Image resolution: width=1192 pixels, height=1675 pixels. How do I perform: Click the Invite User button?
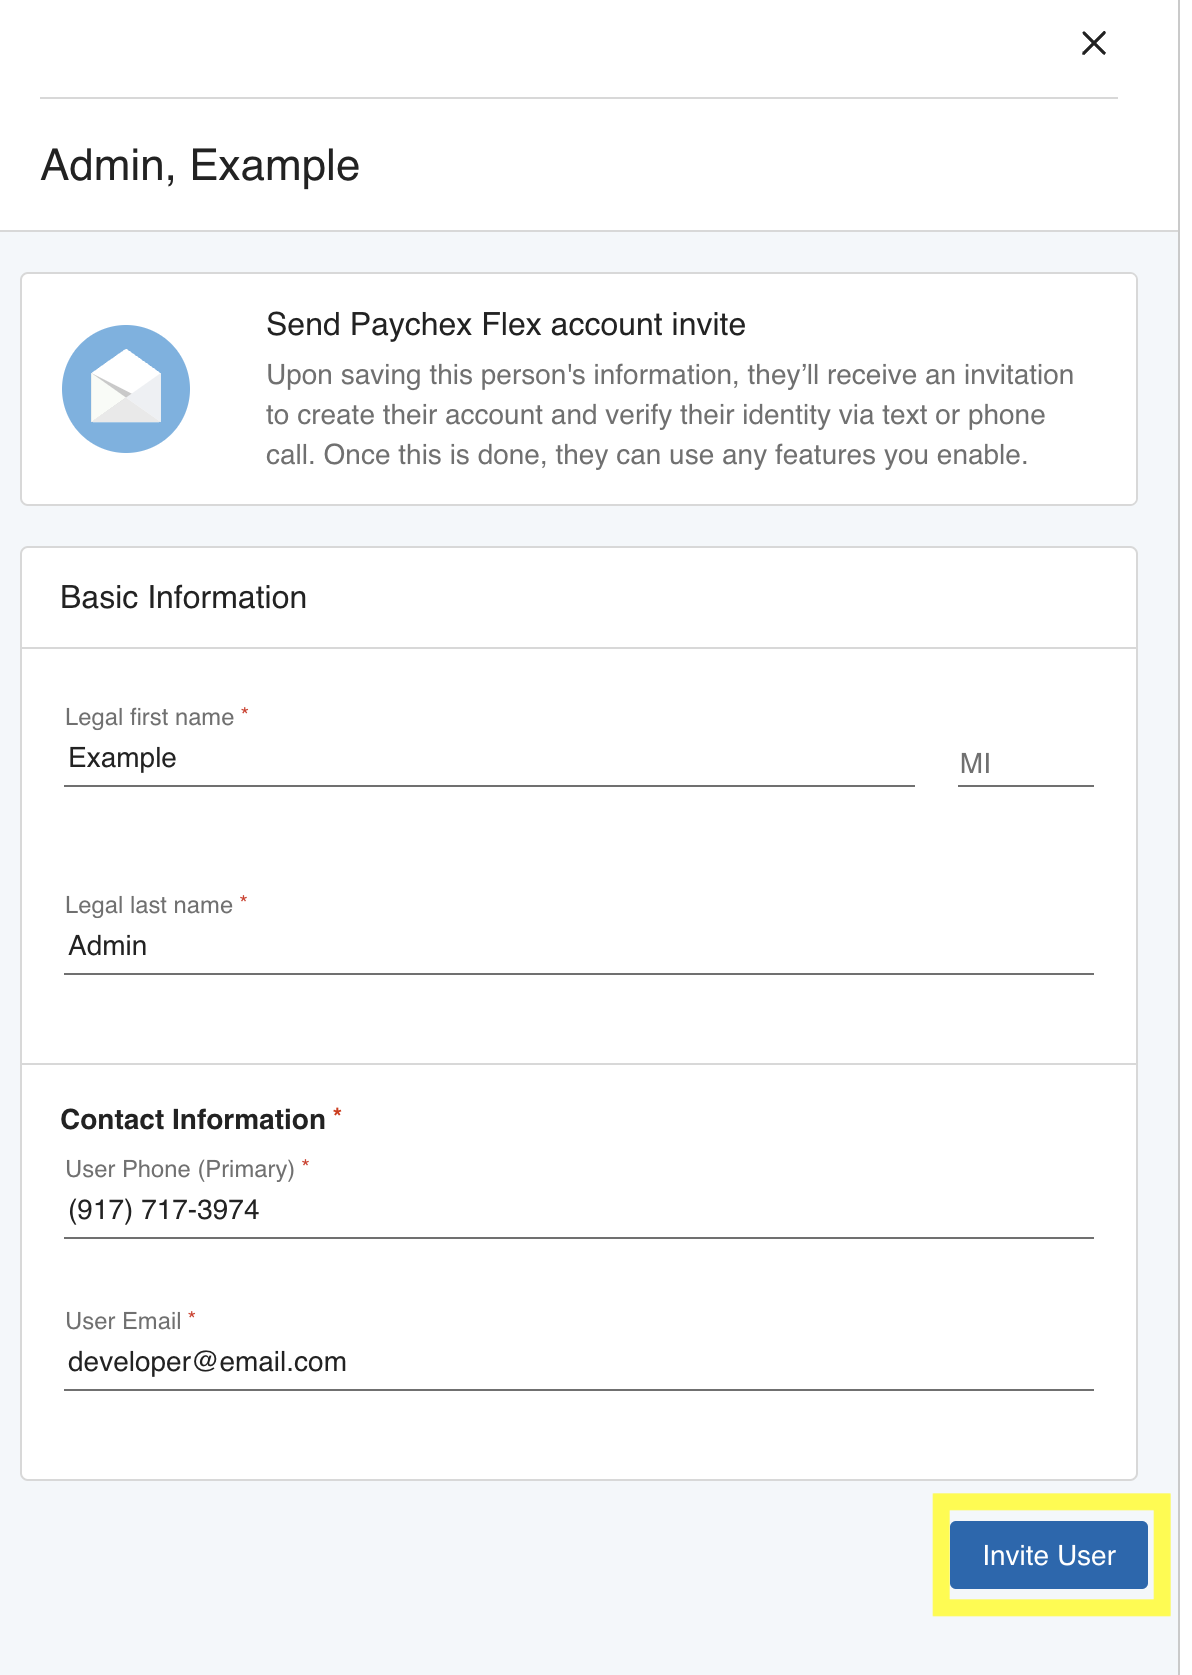pyautogui.click(x=1049, y=1555)
